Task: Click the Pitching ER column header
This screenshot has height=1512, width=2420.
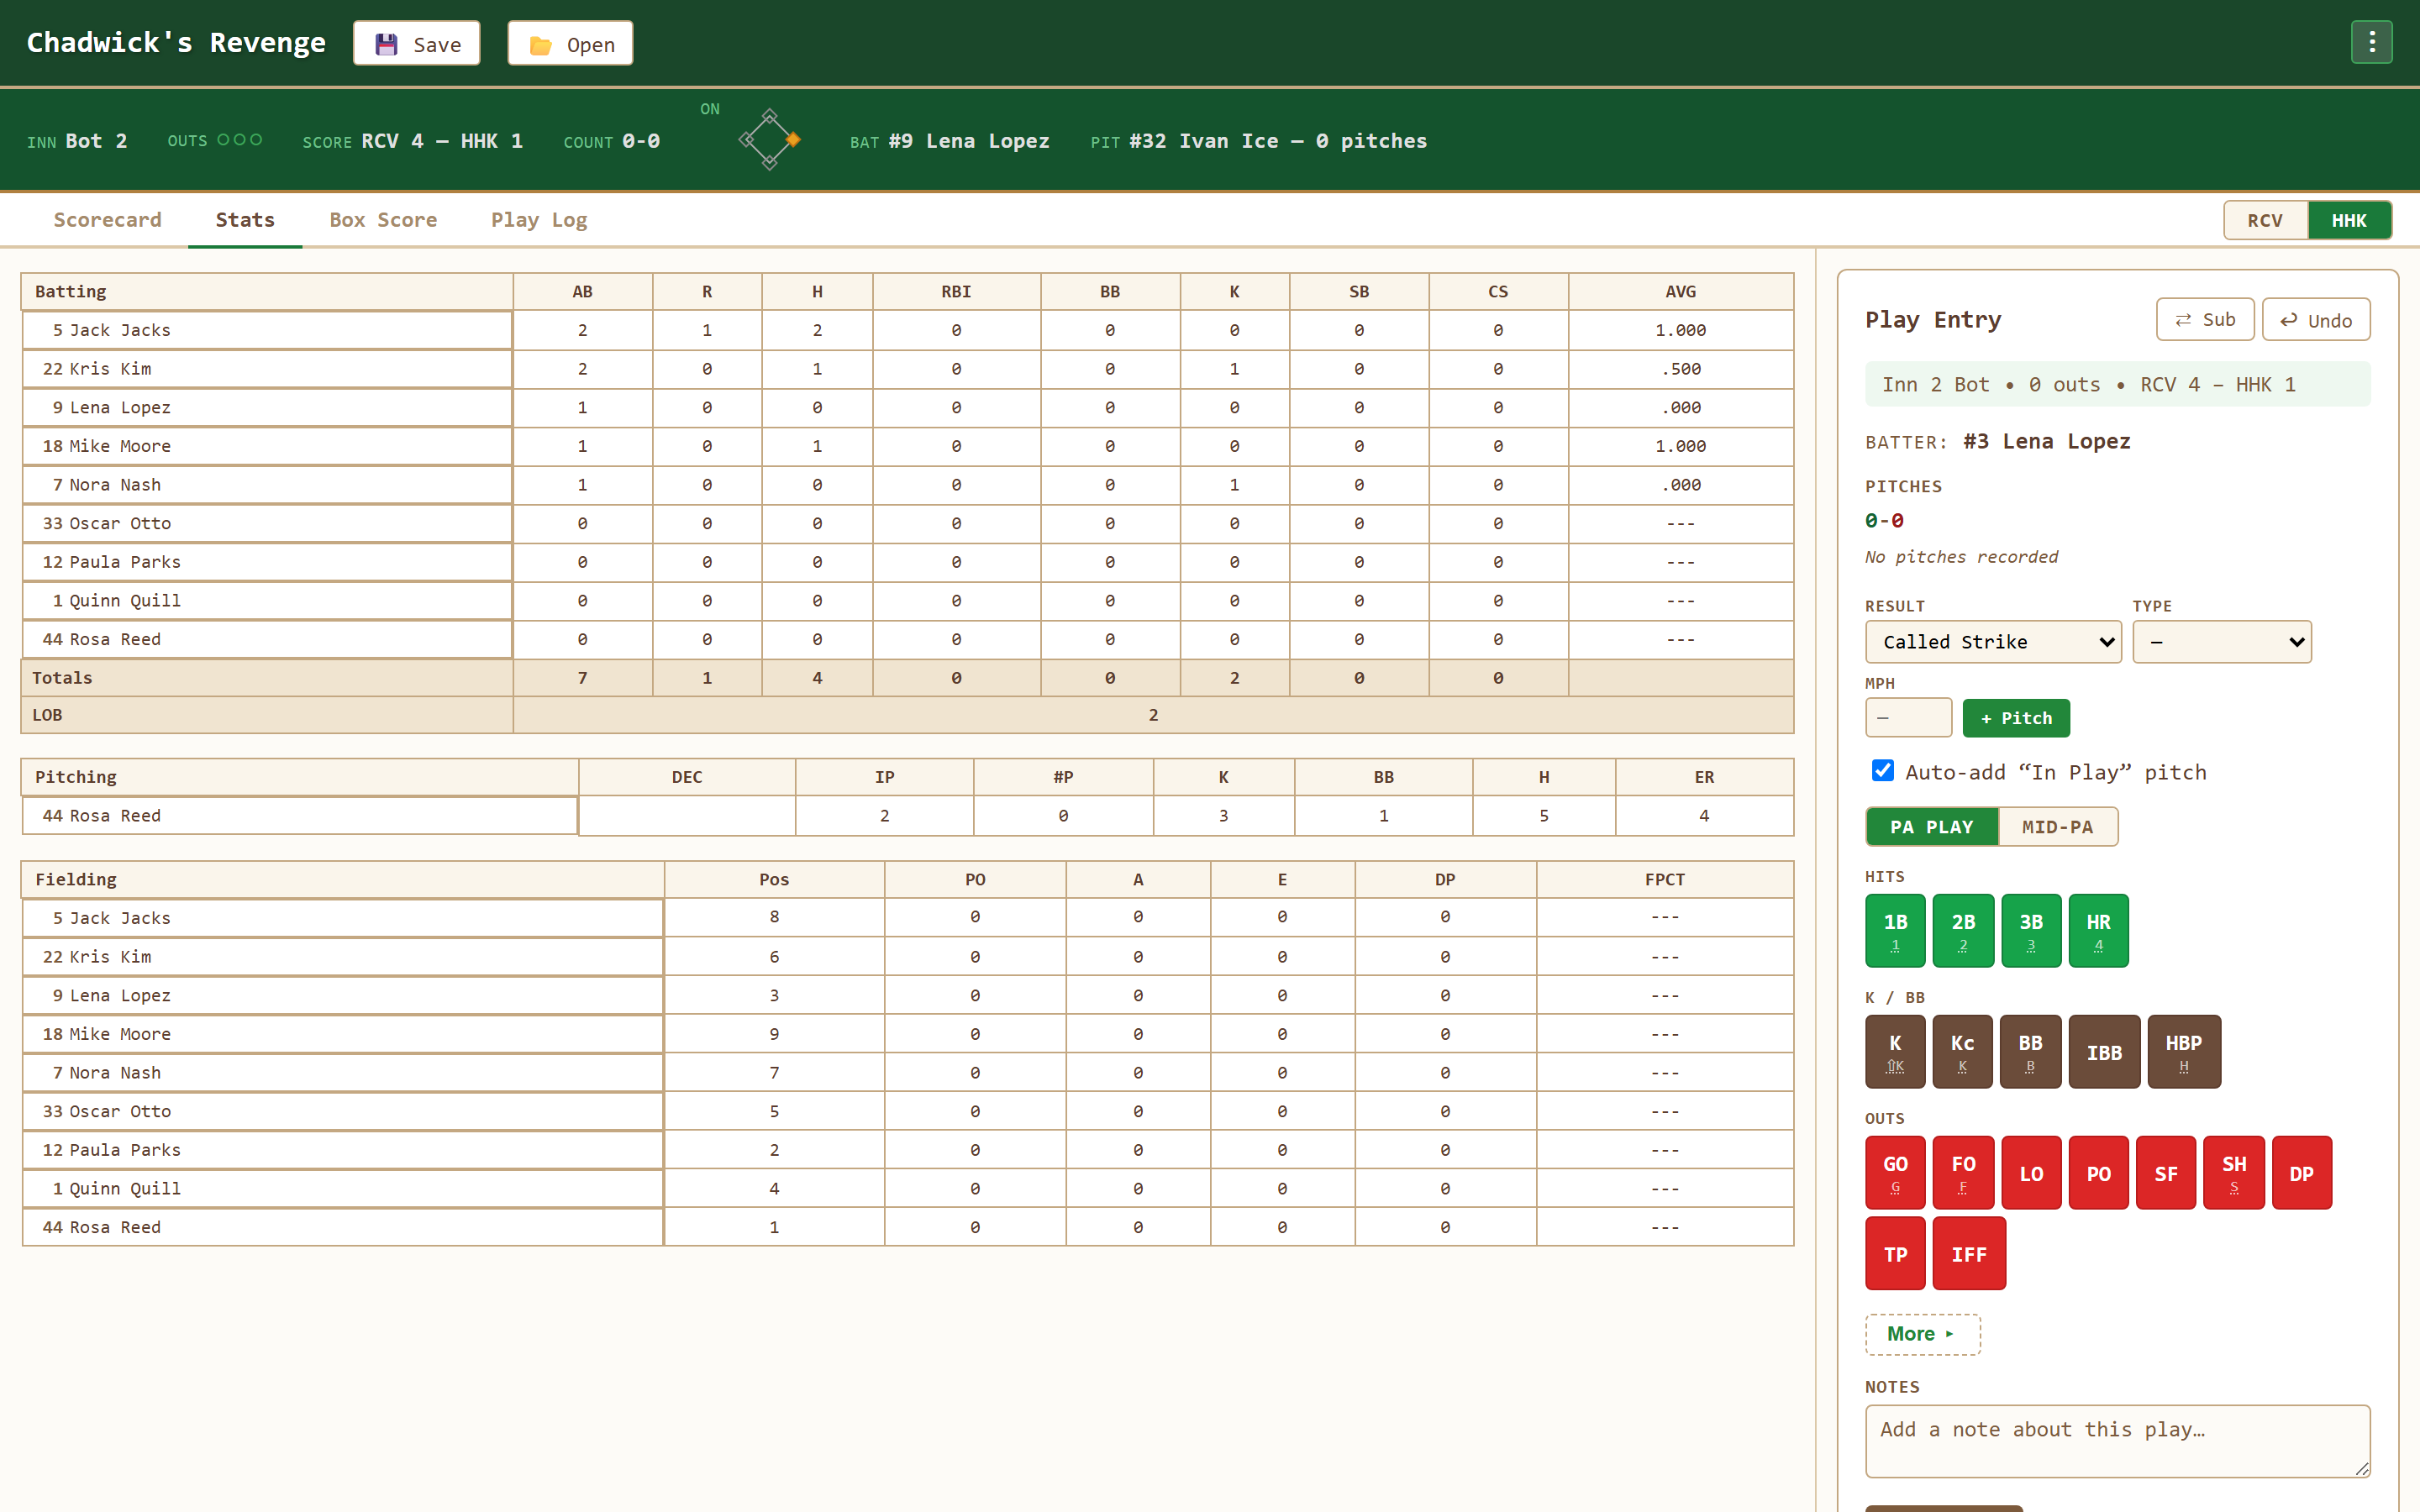Action: (x=1704, y=777)
